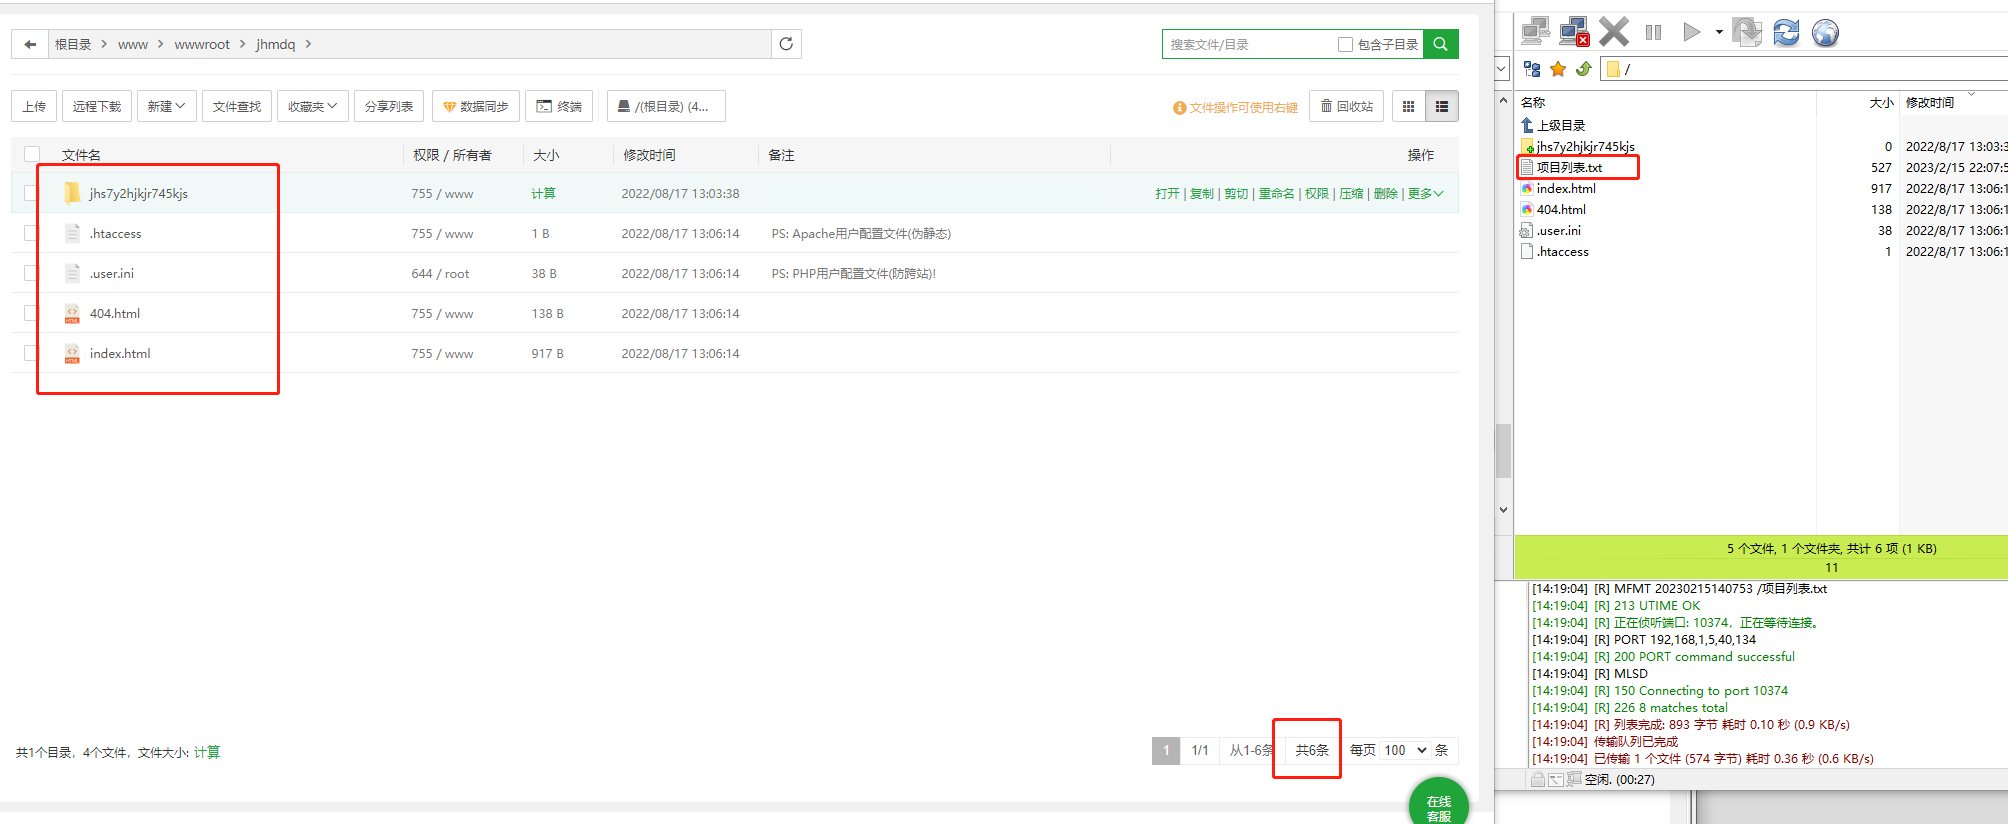Viewport: 2008px width, 824px height.
Task: Click the 重命名 link for the folder row
Action: pyautogui.click(x=1277, y=193)
